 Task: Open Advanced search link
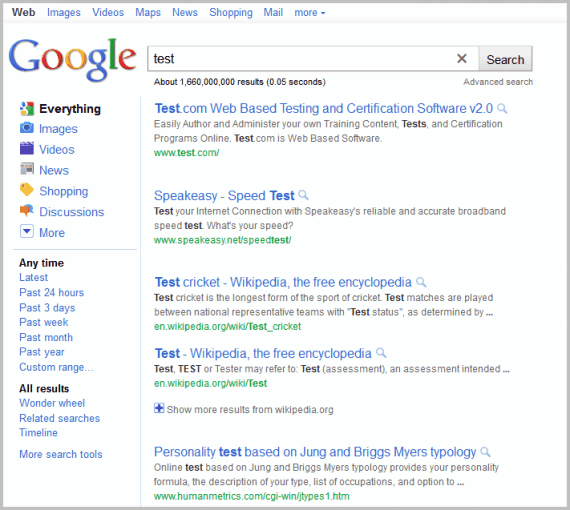coord(498,82)
